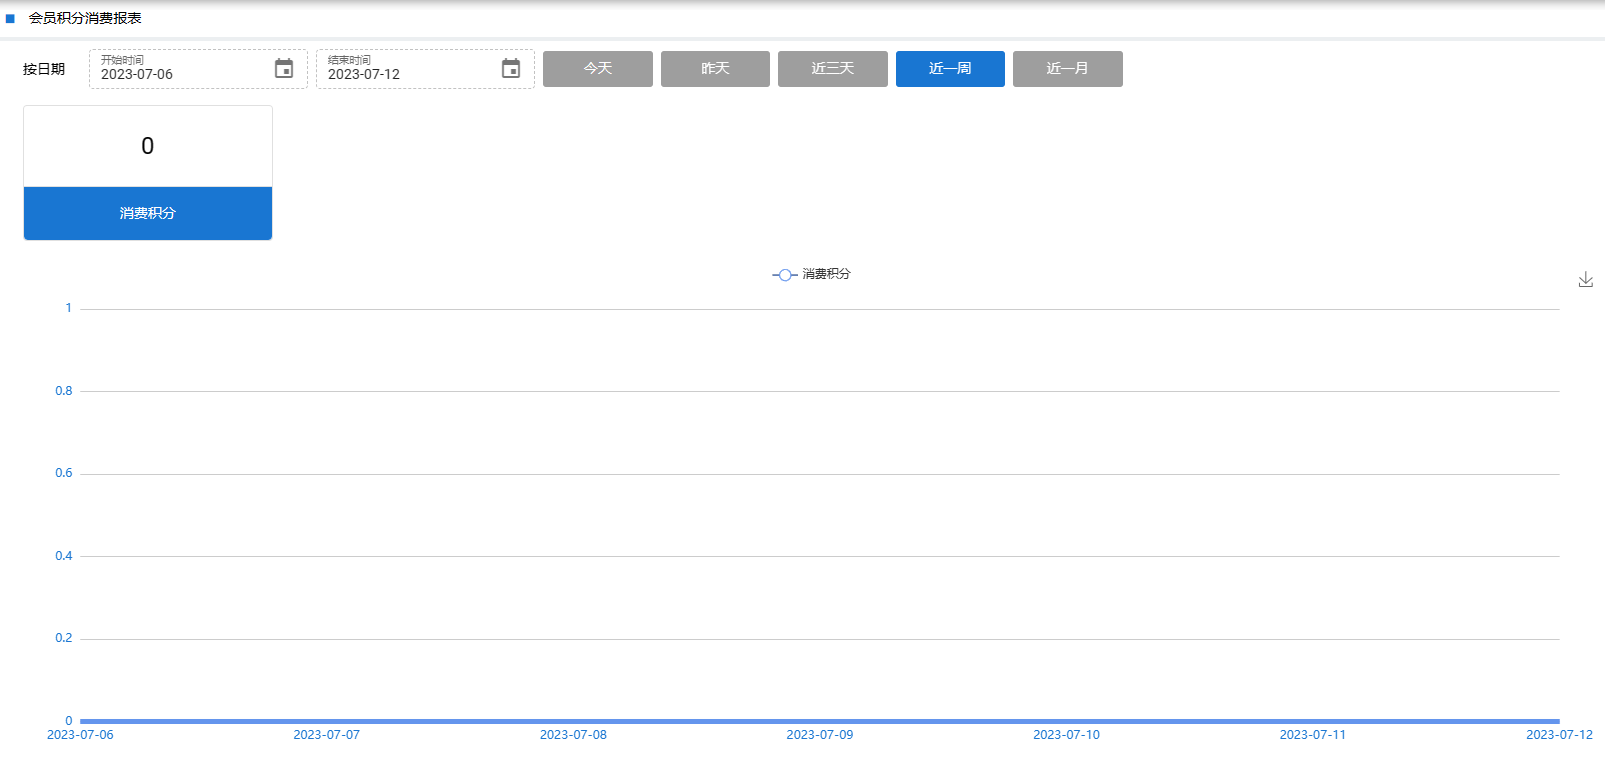
Task: Click the start date field 2023-07-06
Action: 198,69
